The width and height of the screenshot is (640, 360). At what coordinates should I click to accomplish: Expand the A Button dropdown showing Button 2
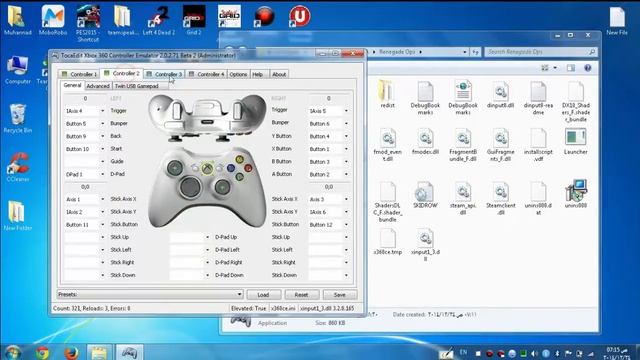(346, 174)
